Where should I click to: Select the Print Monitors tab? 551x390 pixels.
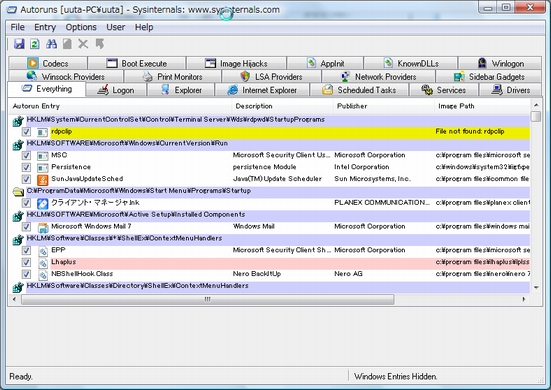[173, 76]
